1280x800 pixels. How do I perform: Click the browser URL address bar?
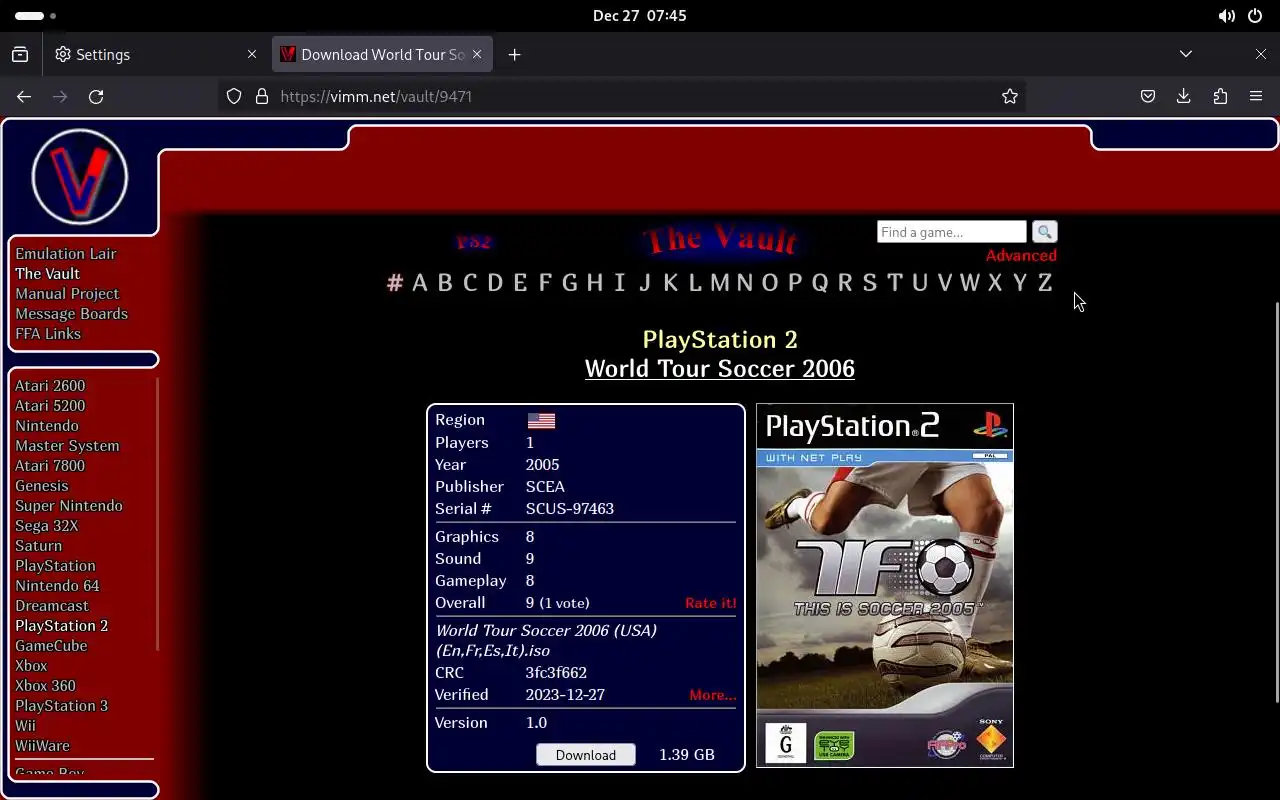(x=620, y=96)
